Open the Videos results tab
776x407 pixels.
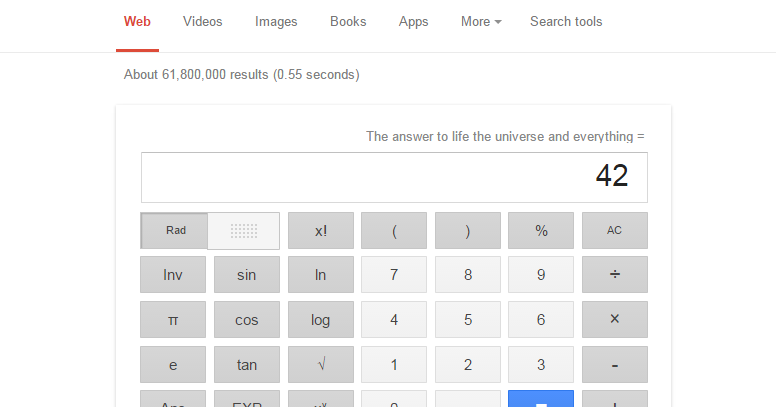click(203, 22)
